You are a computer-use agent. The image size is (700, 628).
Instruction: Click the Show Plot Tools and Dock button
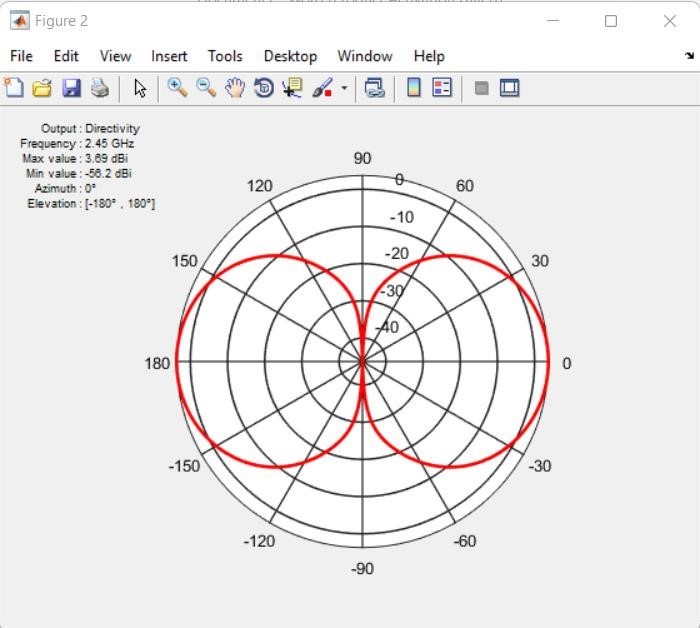click(510, 88)
